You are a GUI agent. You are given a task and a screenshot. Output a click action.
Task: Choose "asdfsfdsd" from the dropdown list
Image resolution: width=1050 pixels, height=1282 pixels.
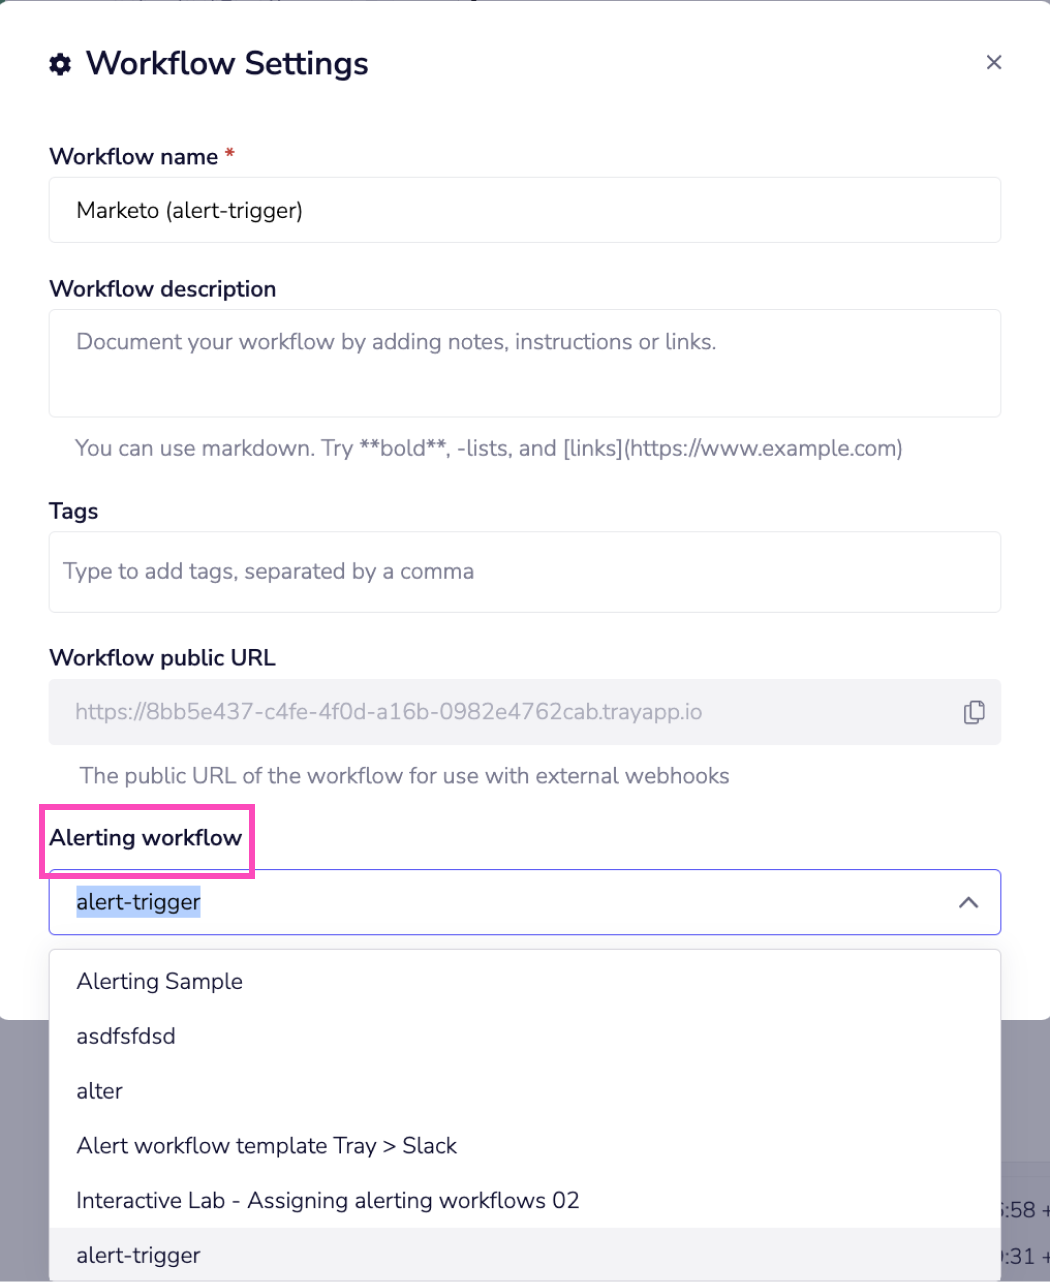(x=125, y=1036)
